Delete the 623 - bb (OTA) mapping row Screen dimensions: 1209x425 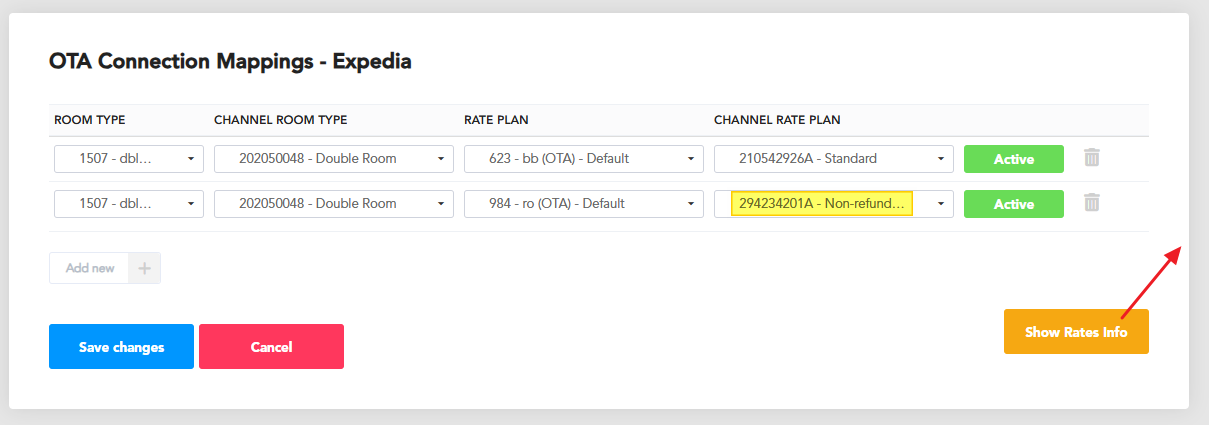click(1092, 158)
